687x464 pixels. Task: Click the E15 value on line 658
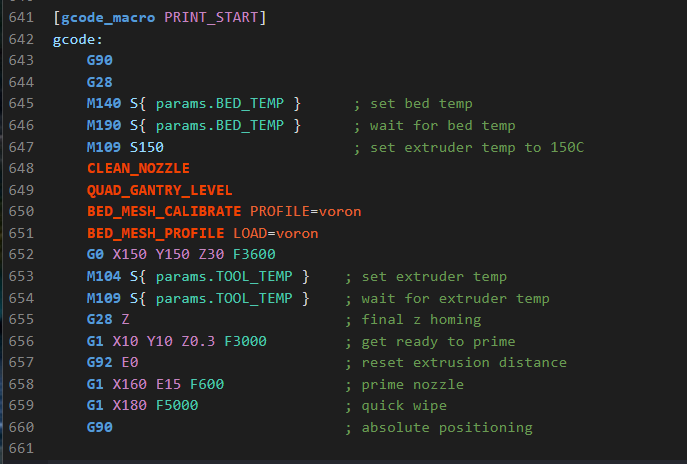pos(169,384)
